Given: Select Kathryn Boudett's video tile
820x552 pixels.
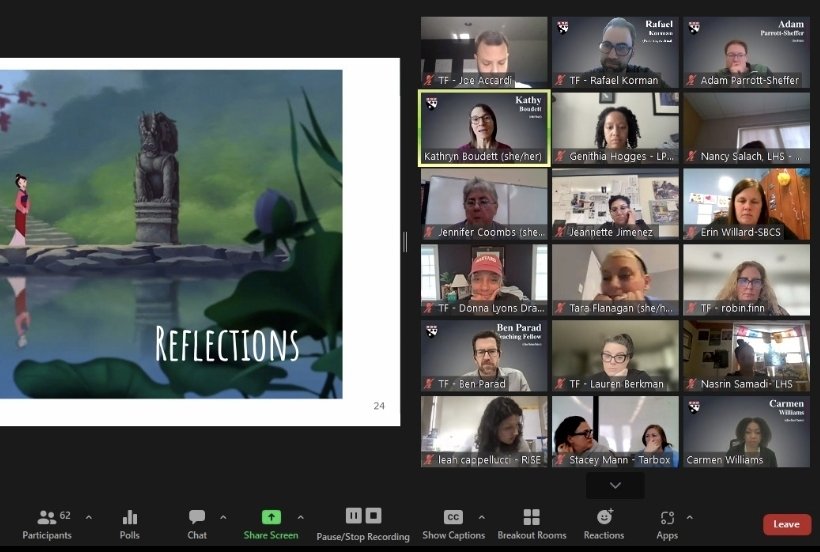Looking at the screenshot, I should pos(484,128).
